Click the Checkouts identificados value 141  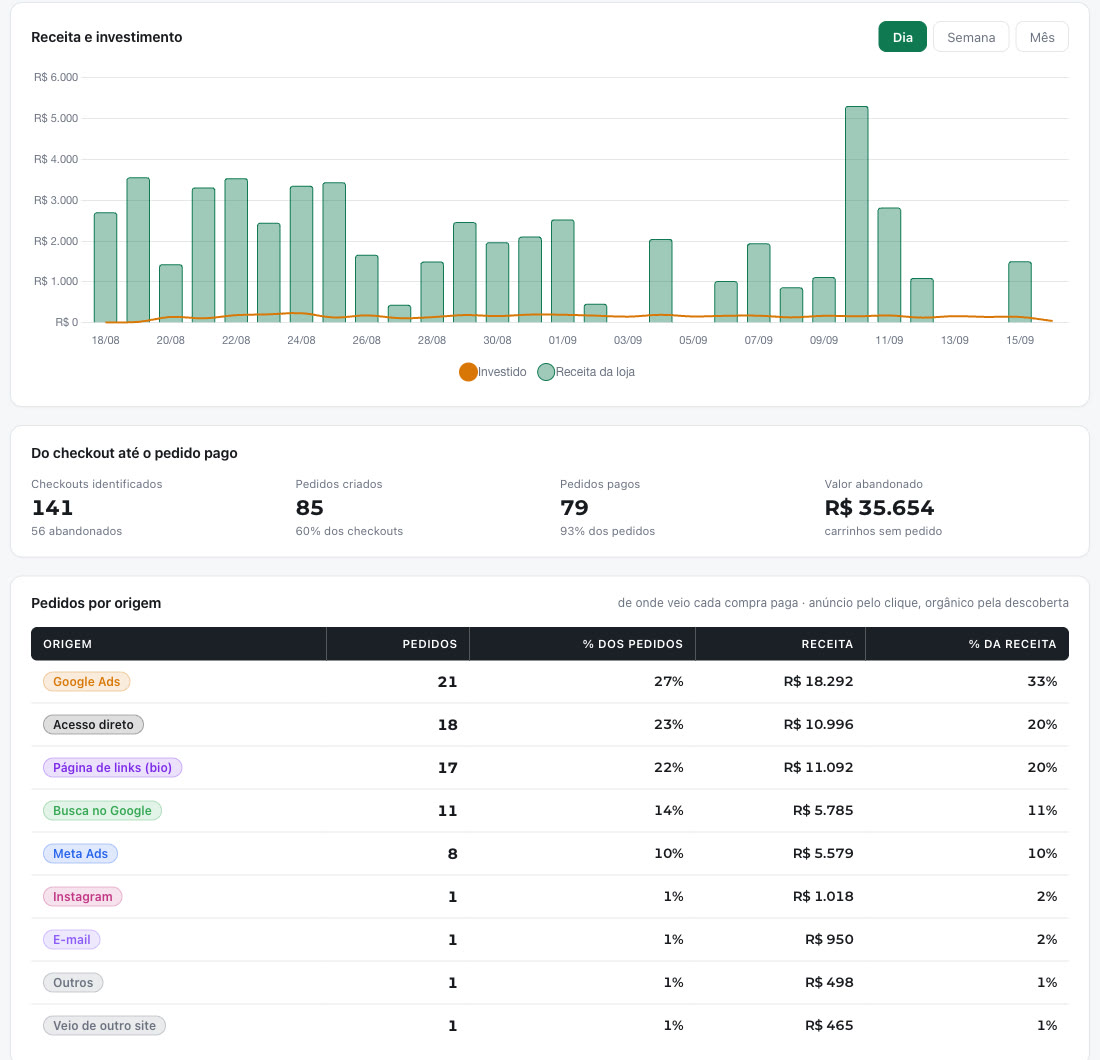click(x=52, y=508)
